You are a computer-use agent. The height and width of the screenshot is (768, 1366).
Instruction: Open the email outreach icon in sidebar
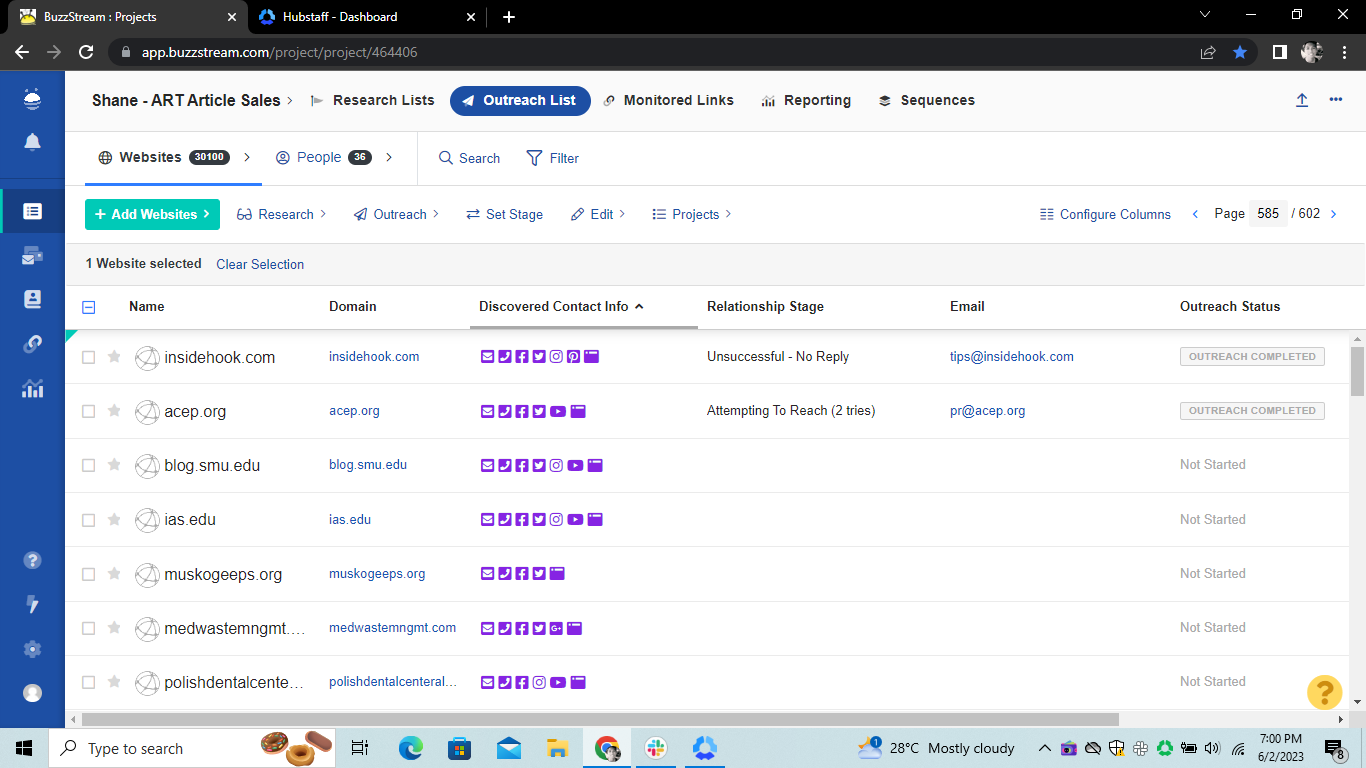[32, 255]
